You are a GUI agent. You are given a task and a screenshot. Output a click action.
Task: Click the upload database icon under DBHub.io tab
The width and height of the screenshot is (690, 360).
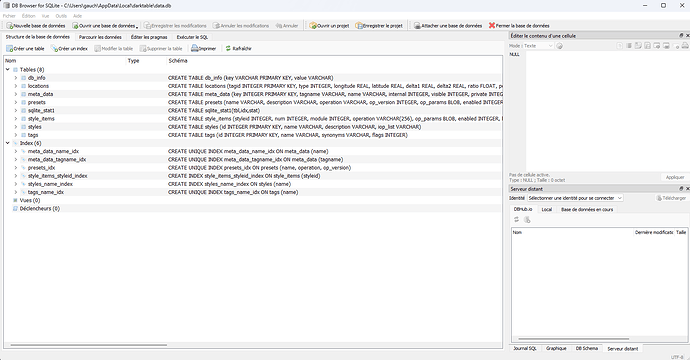tap(527, 220)
